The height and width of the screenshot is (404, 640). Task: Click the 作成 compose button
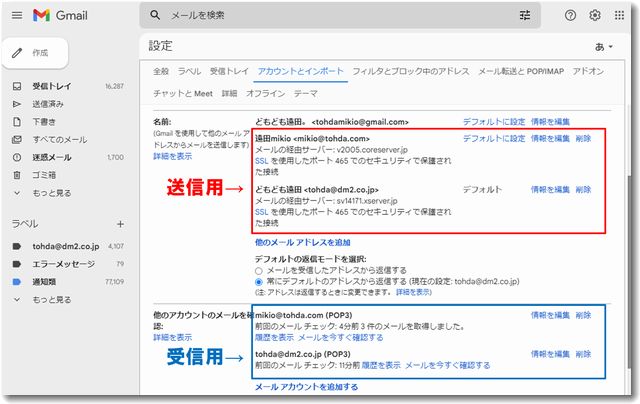click(36, 53)
